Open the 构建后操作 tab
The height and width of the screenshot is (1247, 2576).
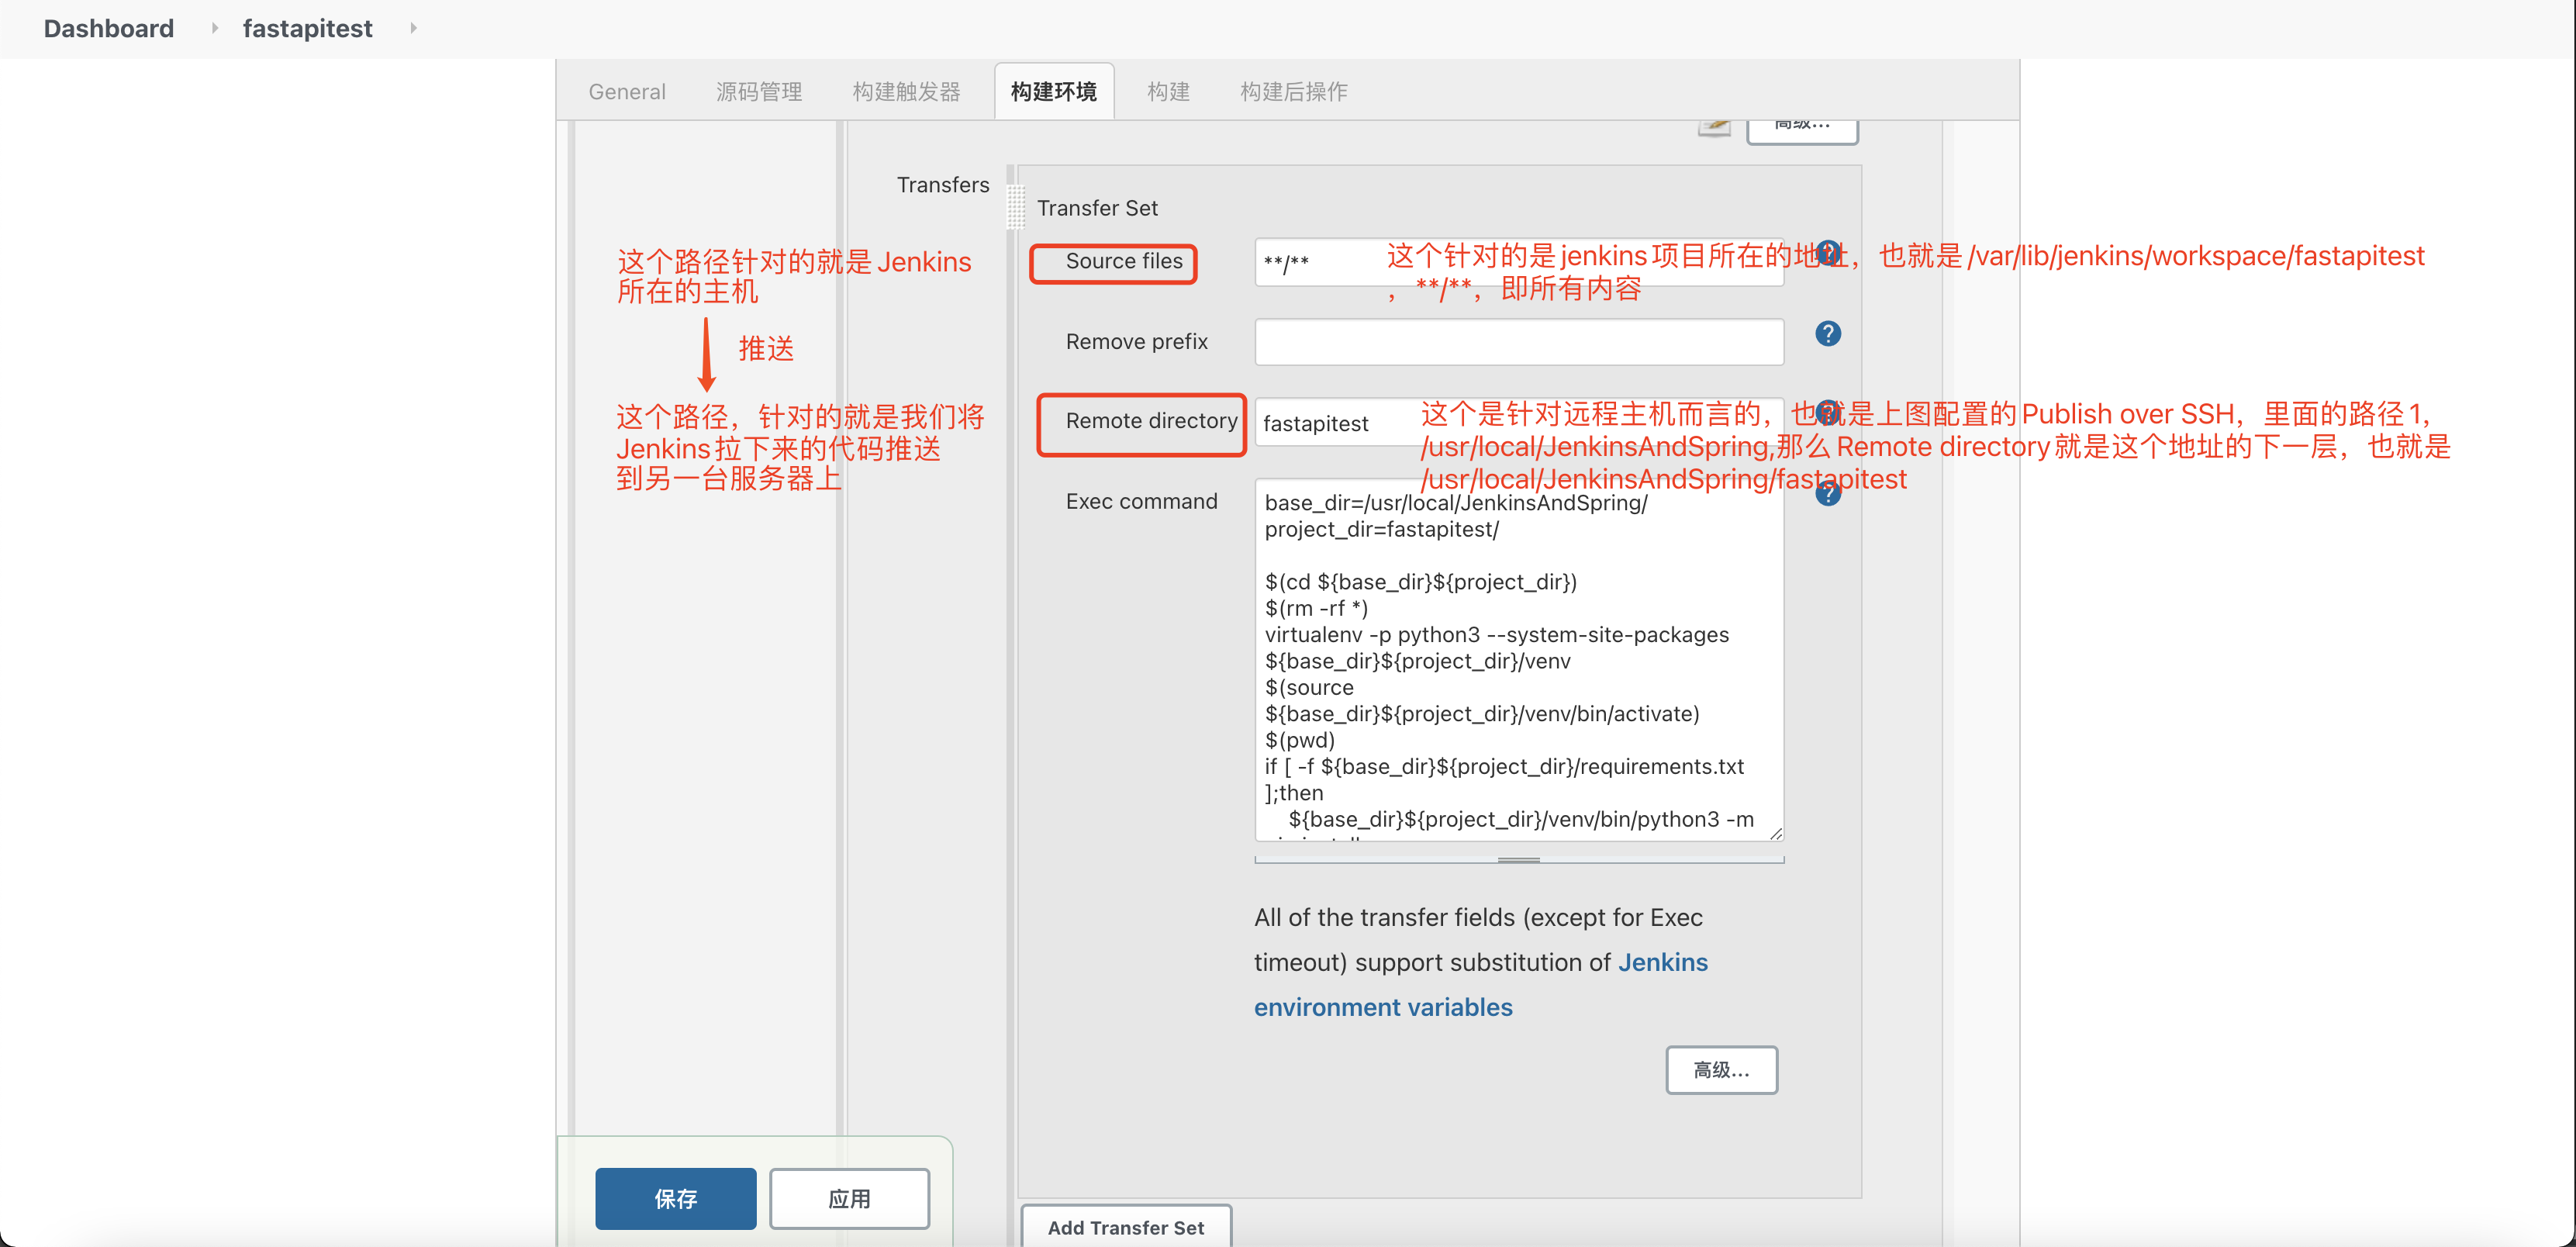coord(1294,92)
